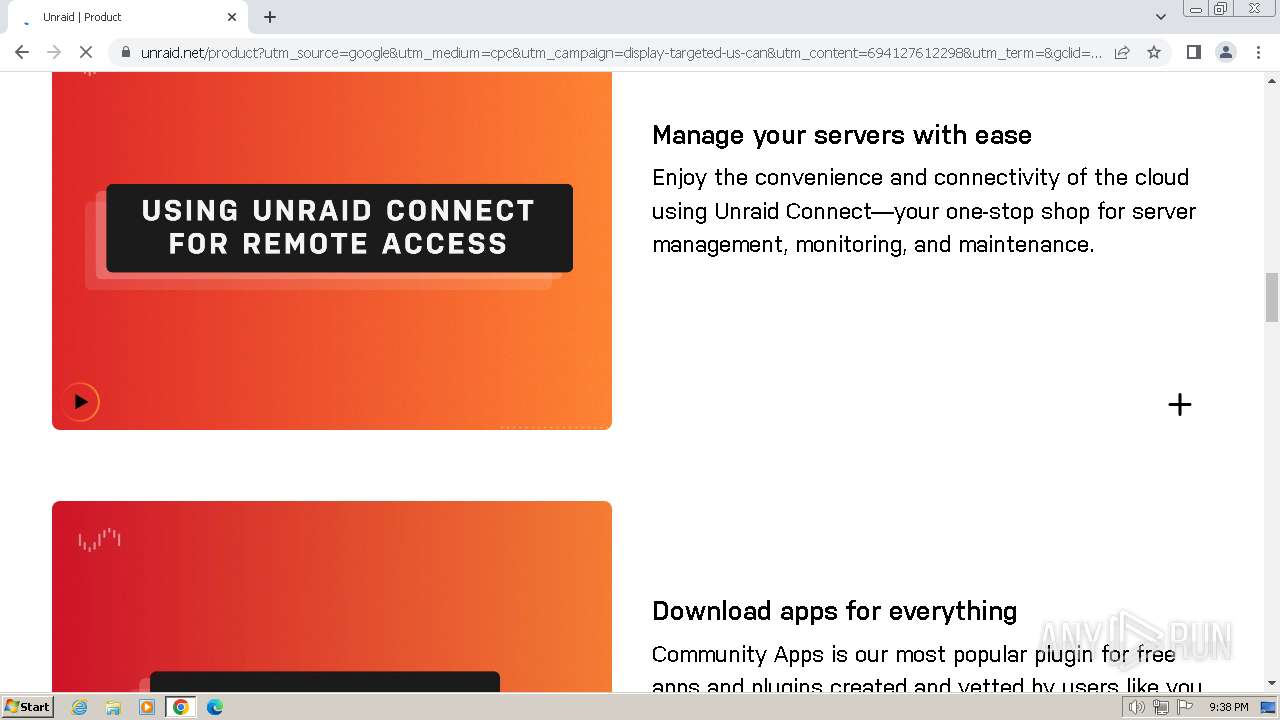Image resolution: width=1280 pixels, height=720 pixels.
Task: Click the scrollbar up arrow
Action: tap(1272, 79)
